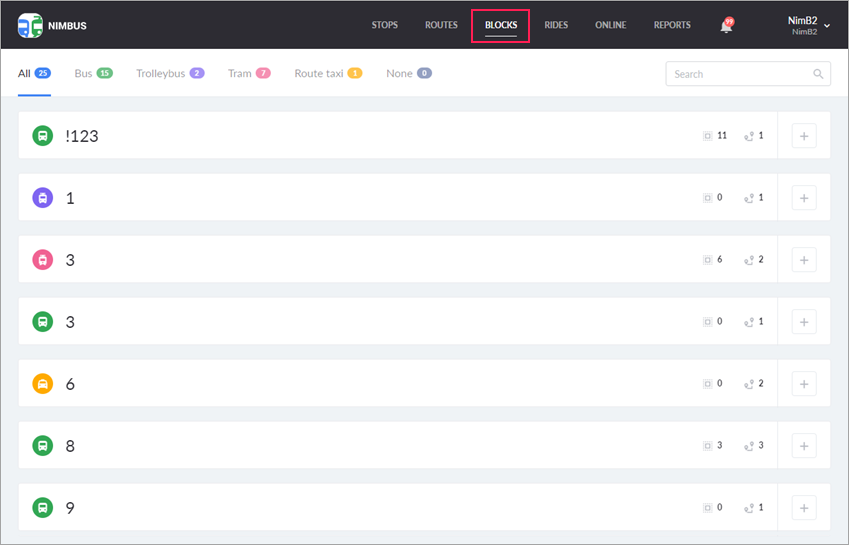
Task: Click the schedules count icon on route !123
Action: click(749, 136)
